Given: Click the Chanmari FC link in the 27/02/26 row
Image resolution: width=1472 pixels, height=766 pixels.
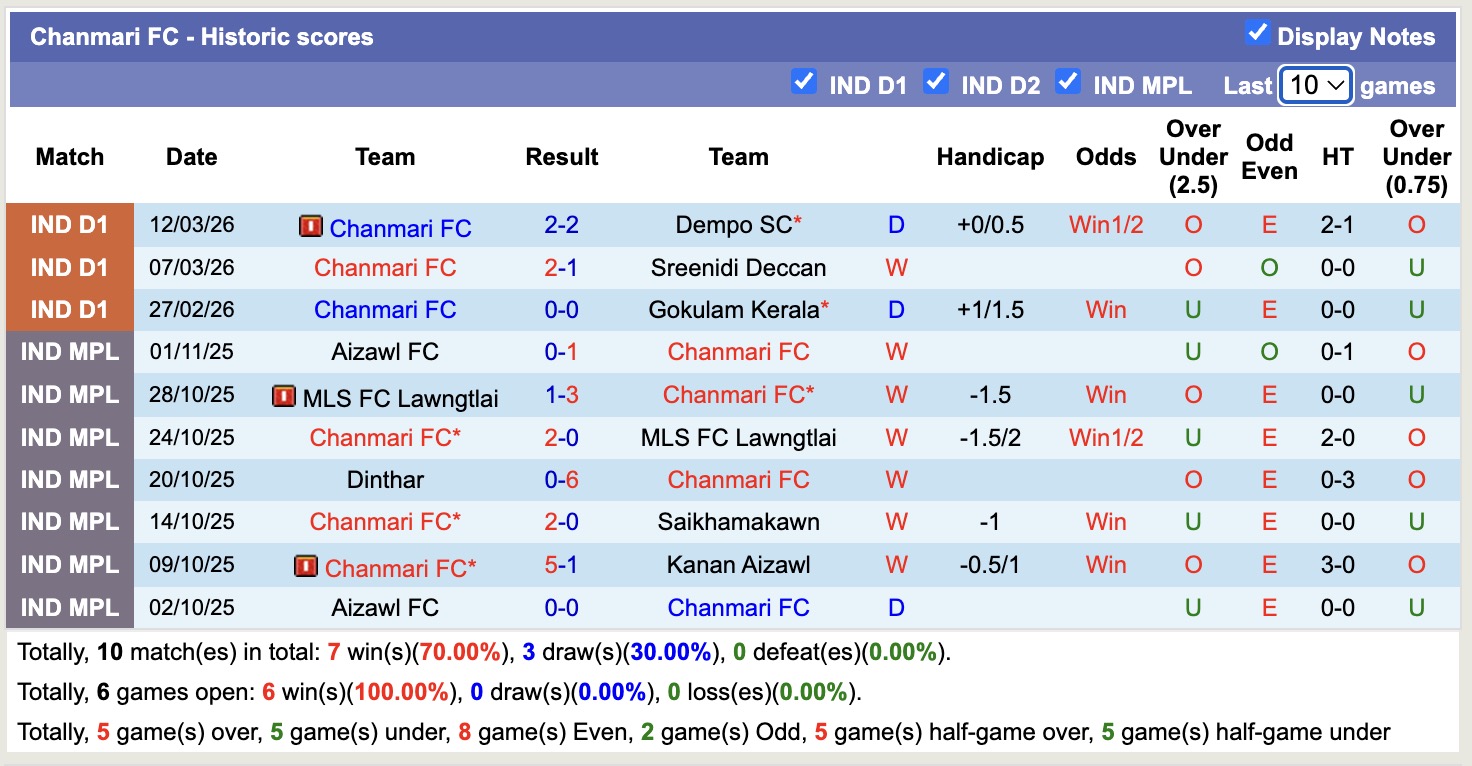Looking at the screenshot, I should (x=386, y=310).
